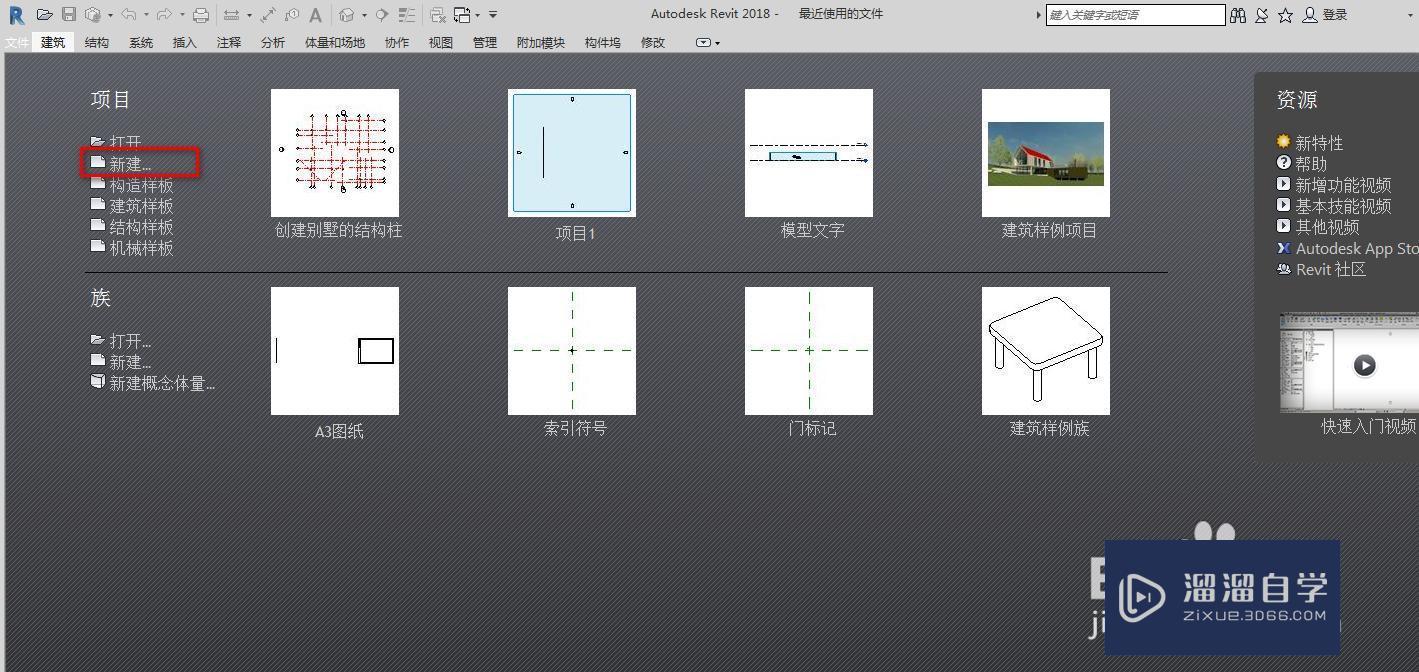
Task: Open the Default 3D View house icon
Action: [345, 14]
